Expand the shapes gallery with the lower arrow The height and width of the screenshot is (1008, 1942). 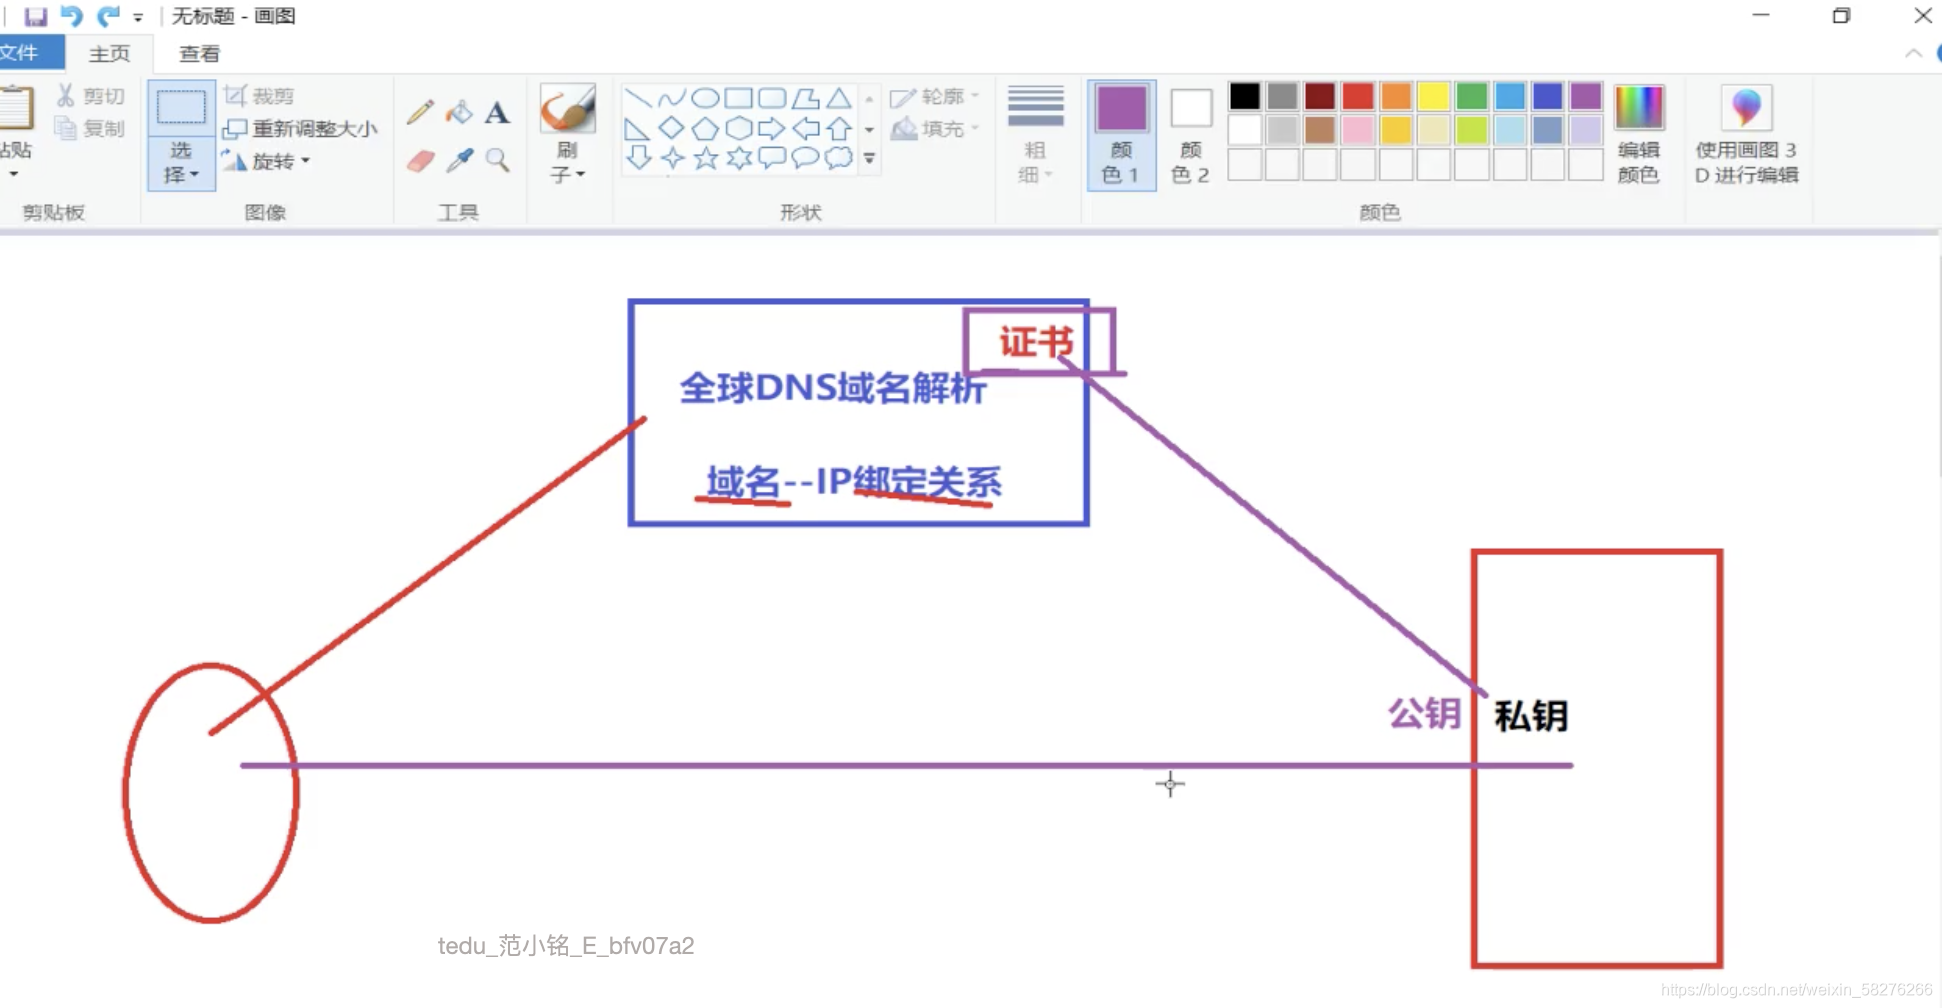869,158
